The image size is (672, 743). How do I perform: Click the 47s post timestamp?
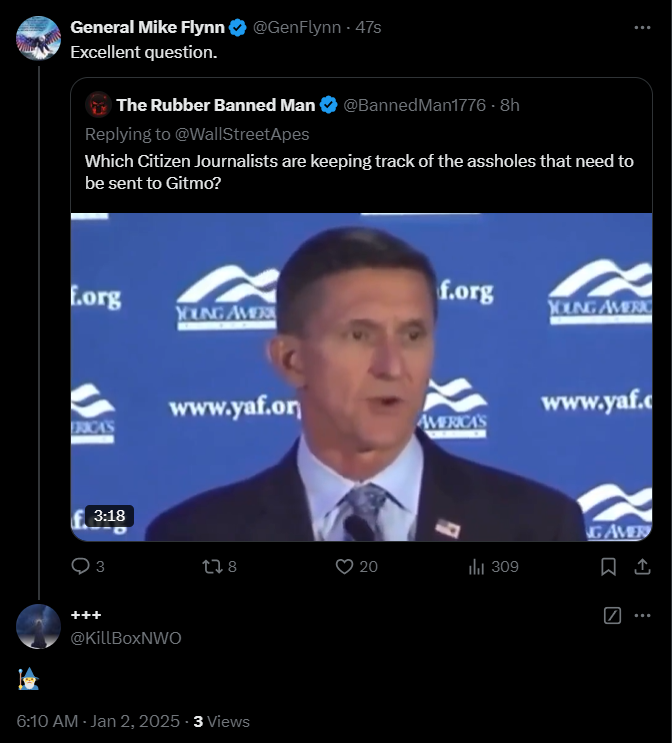click(368, 27)
